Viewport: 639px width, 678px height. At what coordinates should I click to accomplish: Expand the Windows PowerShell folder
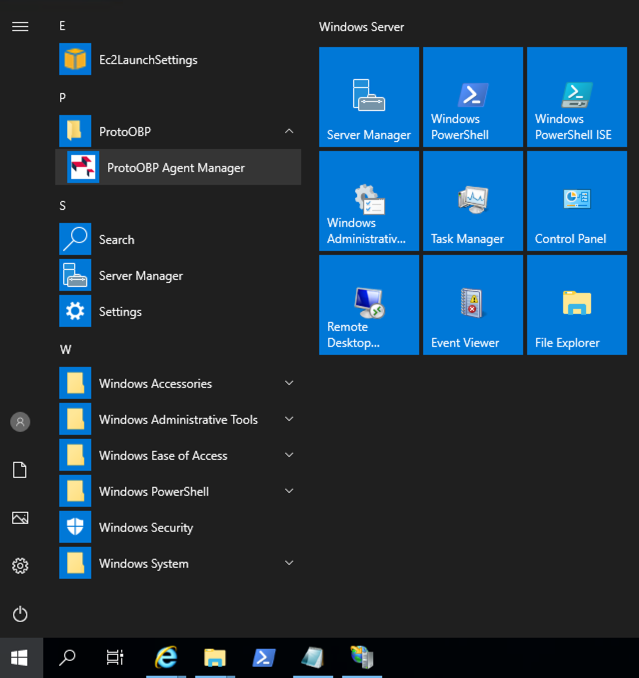click(x=178, y=491)
